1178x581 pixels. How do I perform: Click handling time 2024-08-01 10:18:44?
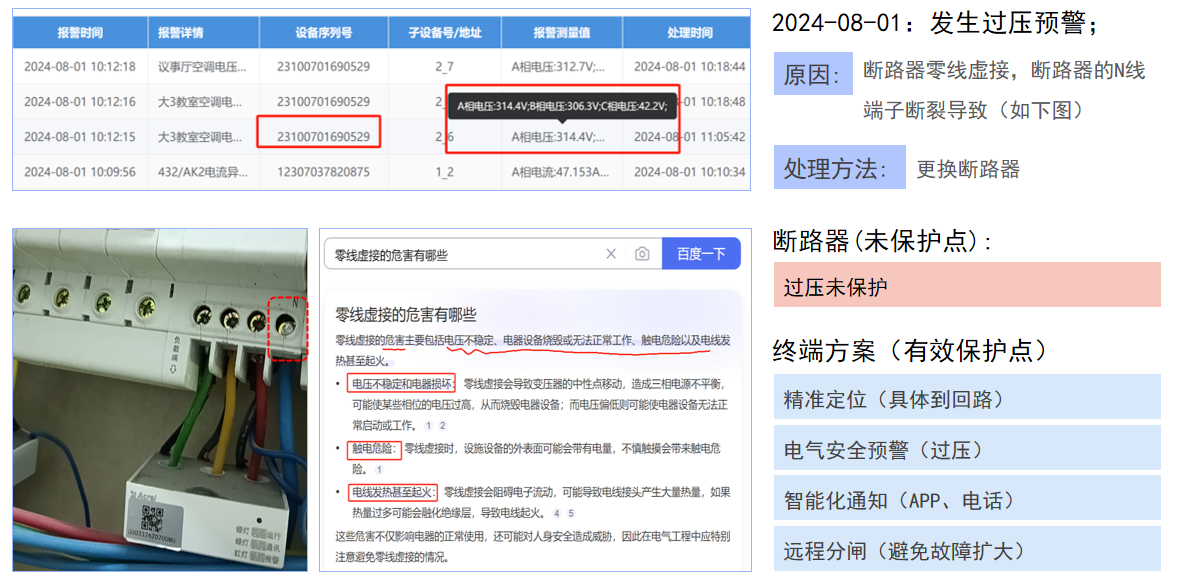click(689, 66)
